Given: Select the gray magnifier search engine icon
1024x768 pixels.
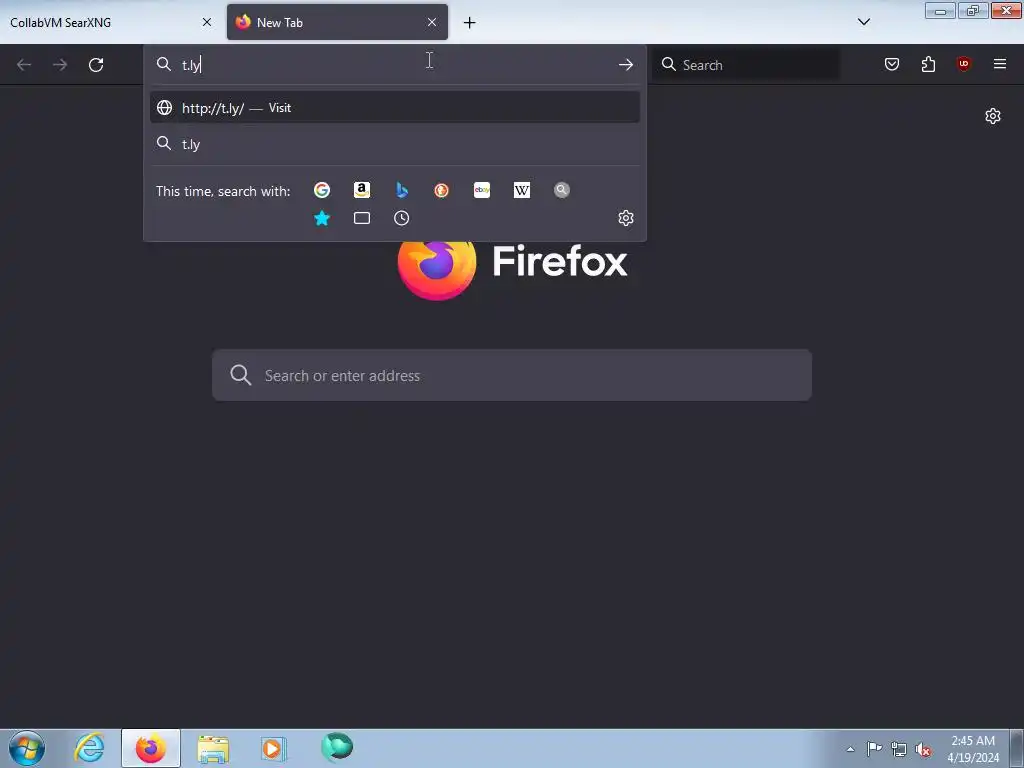Looking at the screenshot, I should tap(562, 190).
